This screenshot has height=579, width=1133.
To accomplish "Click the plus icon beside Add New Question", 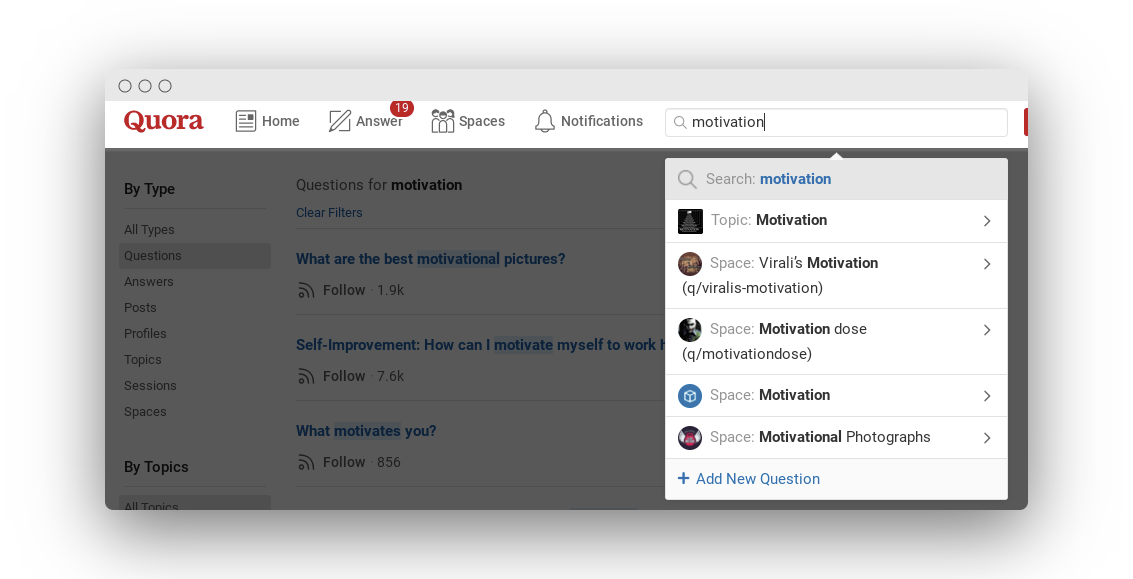I will (684, 479).
